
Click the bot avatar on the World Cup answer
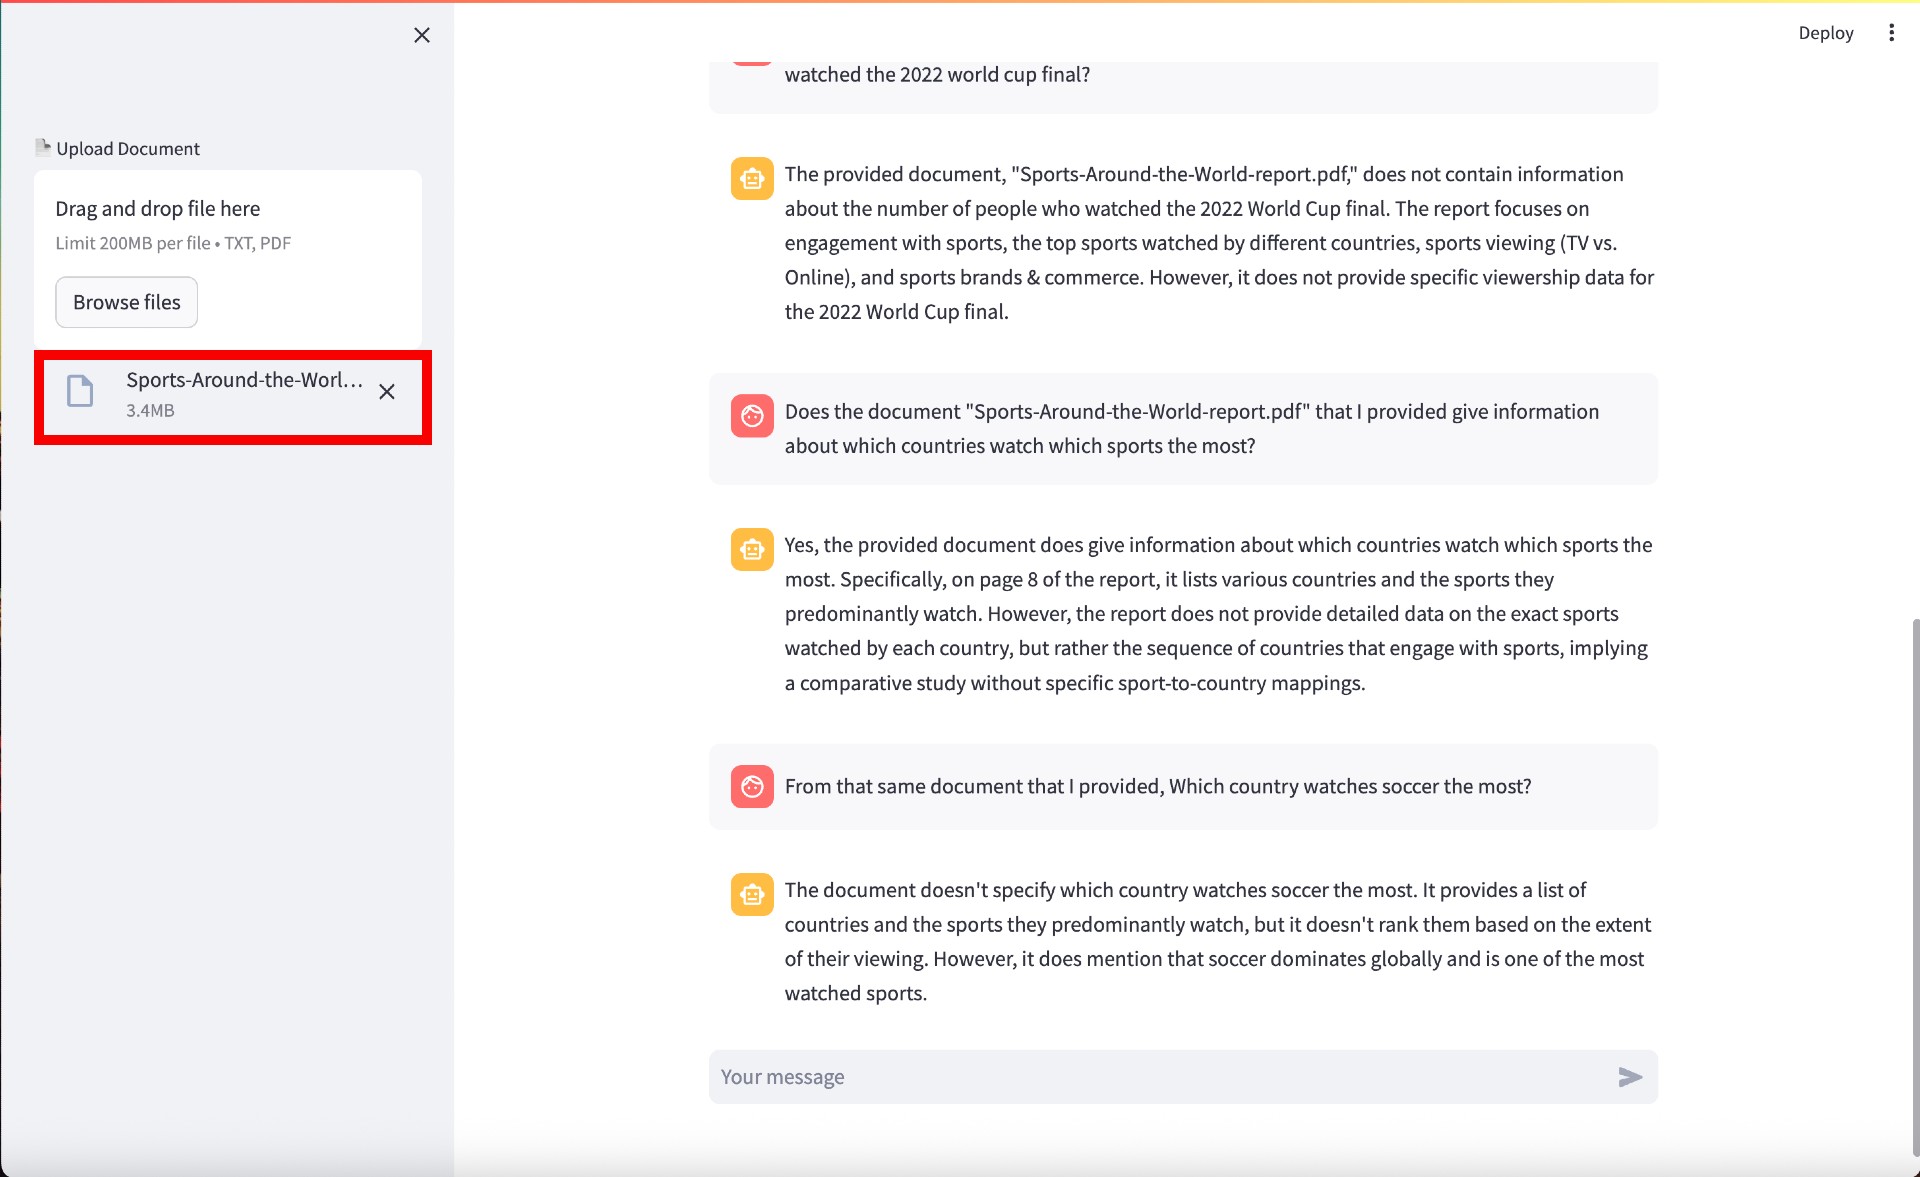tap(752, 178)
